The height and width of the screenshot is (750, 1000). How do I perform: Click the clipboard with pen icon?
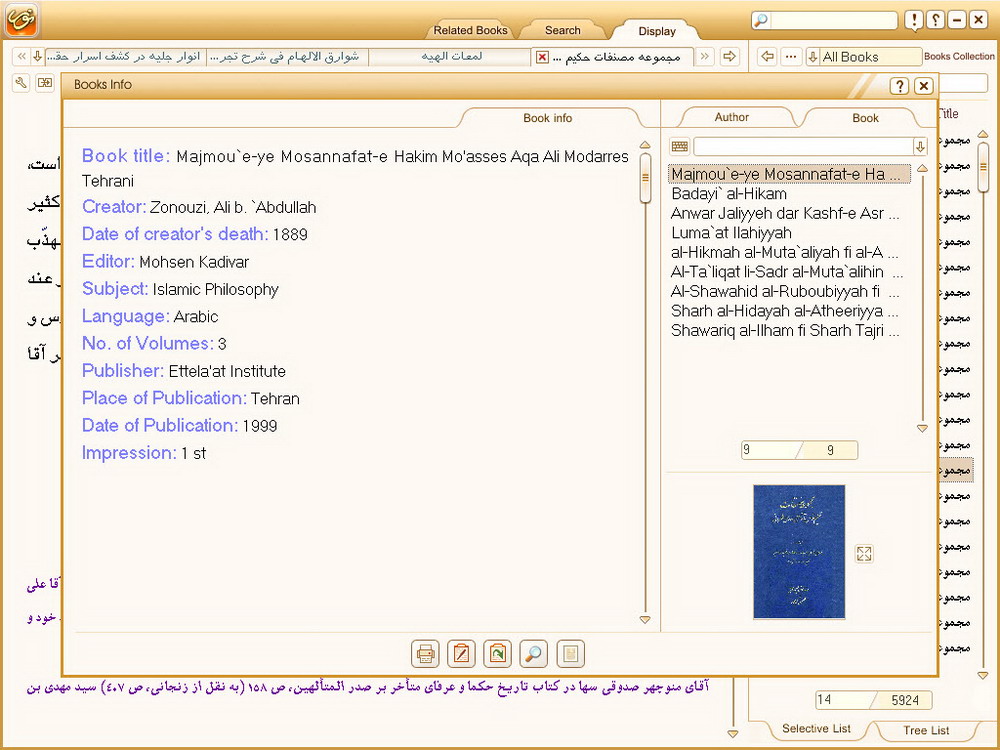[461, 654]
